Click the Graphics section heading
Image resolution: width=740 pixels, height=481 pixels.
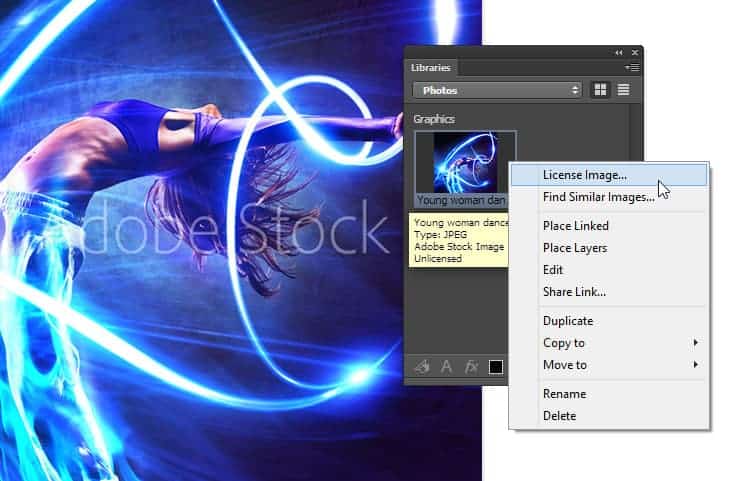(x=434, y=119)
